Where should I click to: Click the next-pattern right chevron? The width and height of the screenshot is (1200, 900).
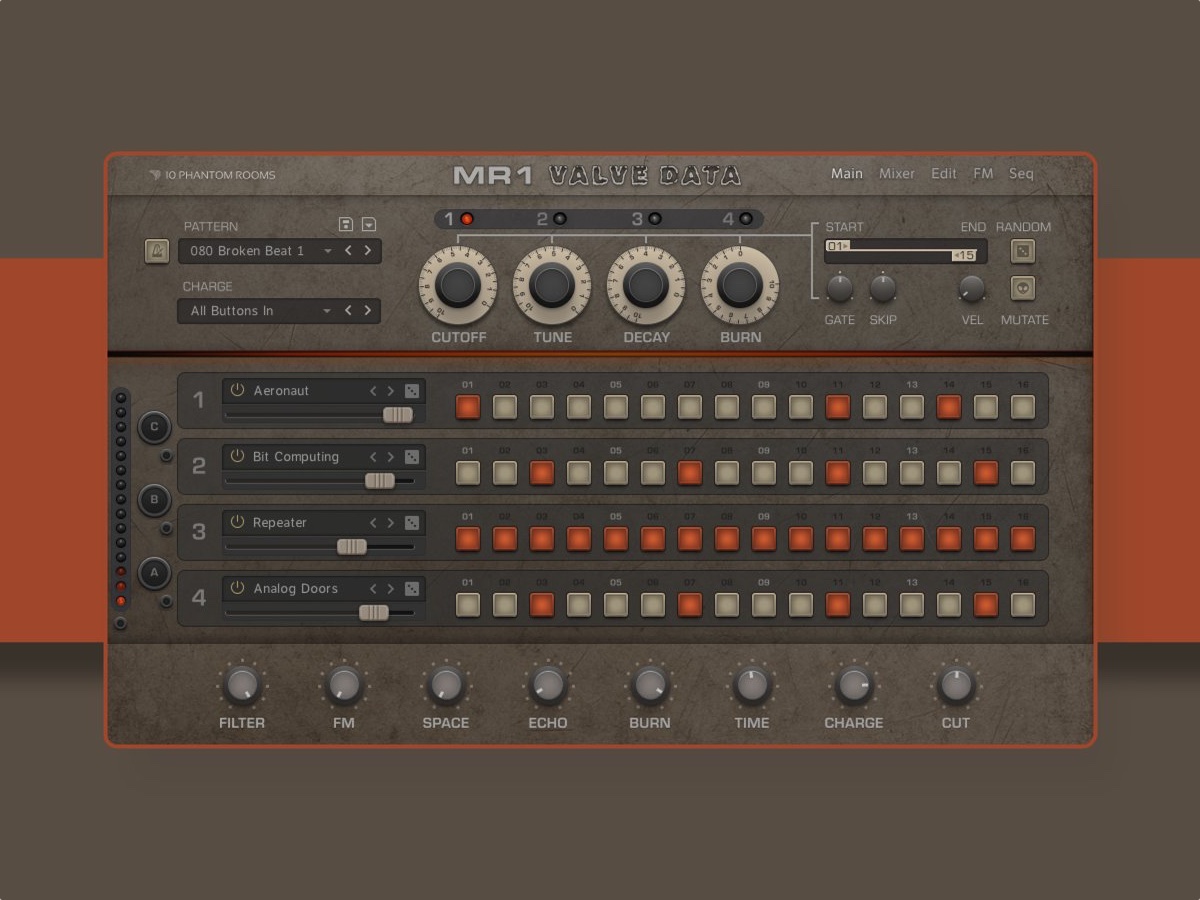coord(369,251)
